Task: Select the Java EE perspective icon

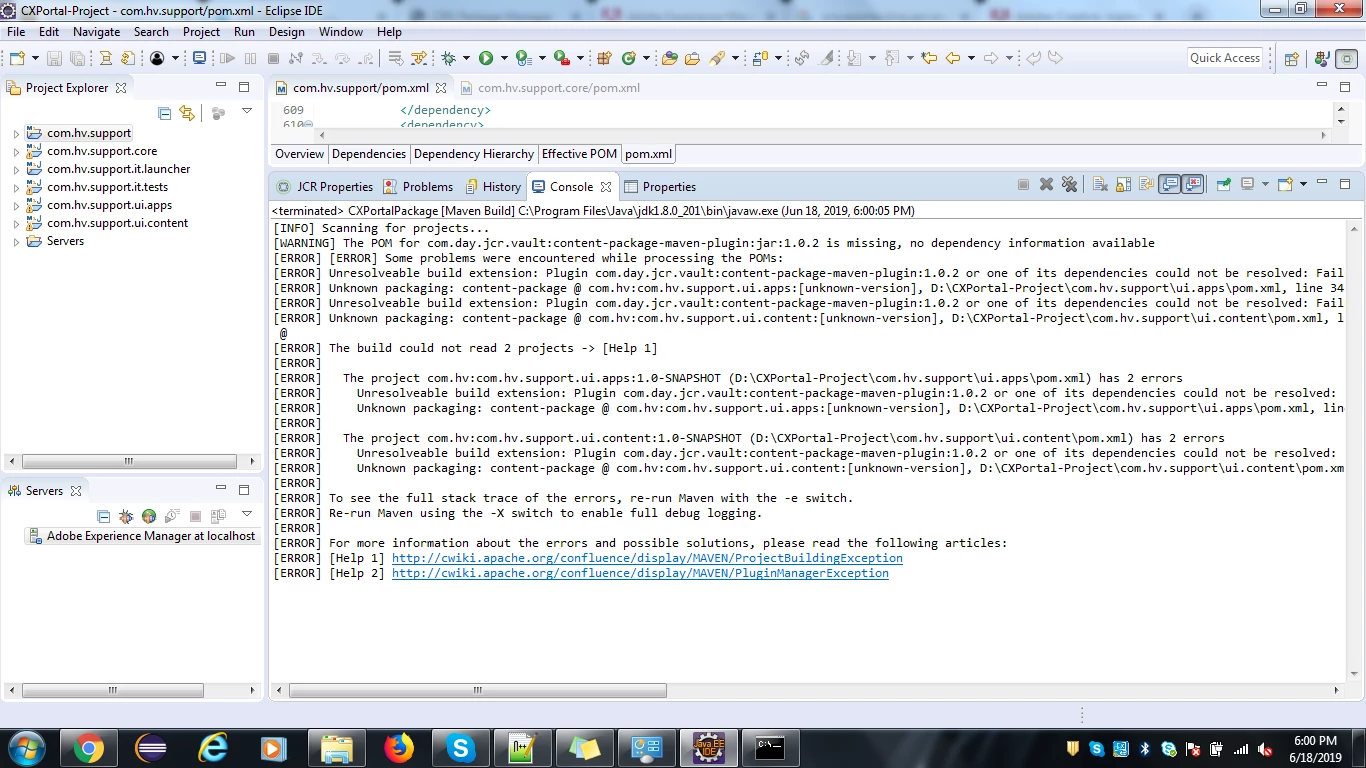Action: [x=1323, y=58]
